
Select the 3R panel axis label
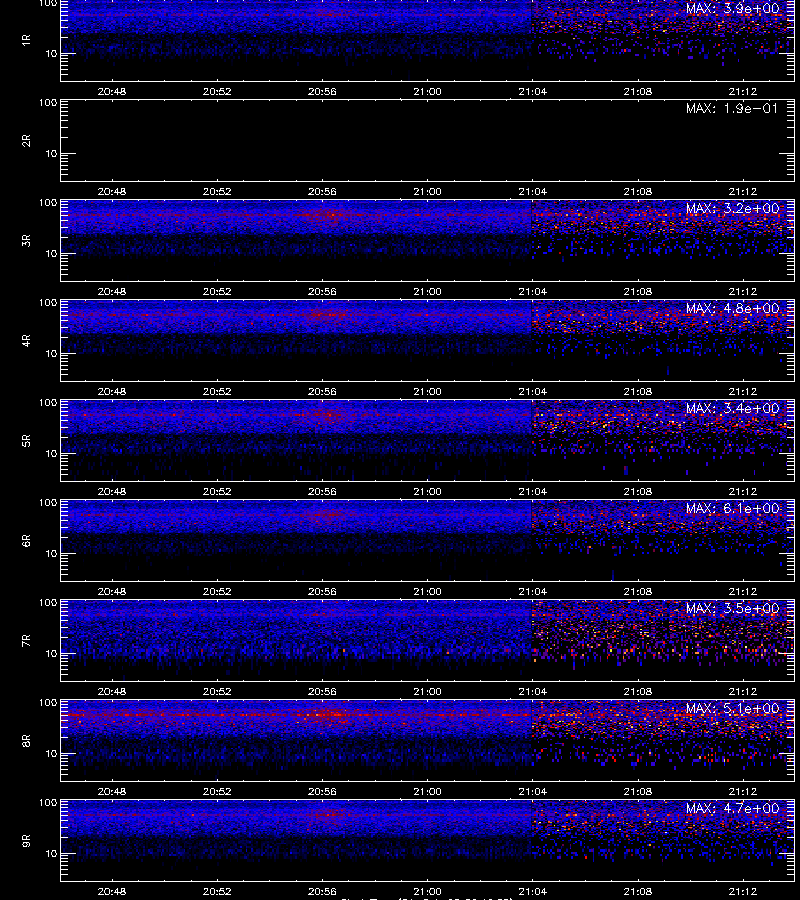pos(26,240)
